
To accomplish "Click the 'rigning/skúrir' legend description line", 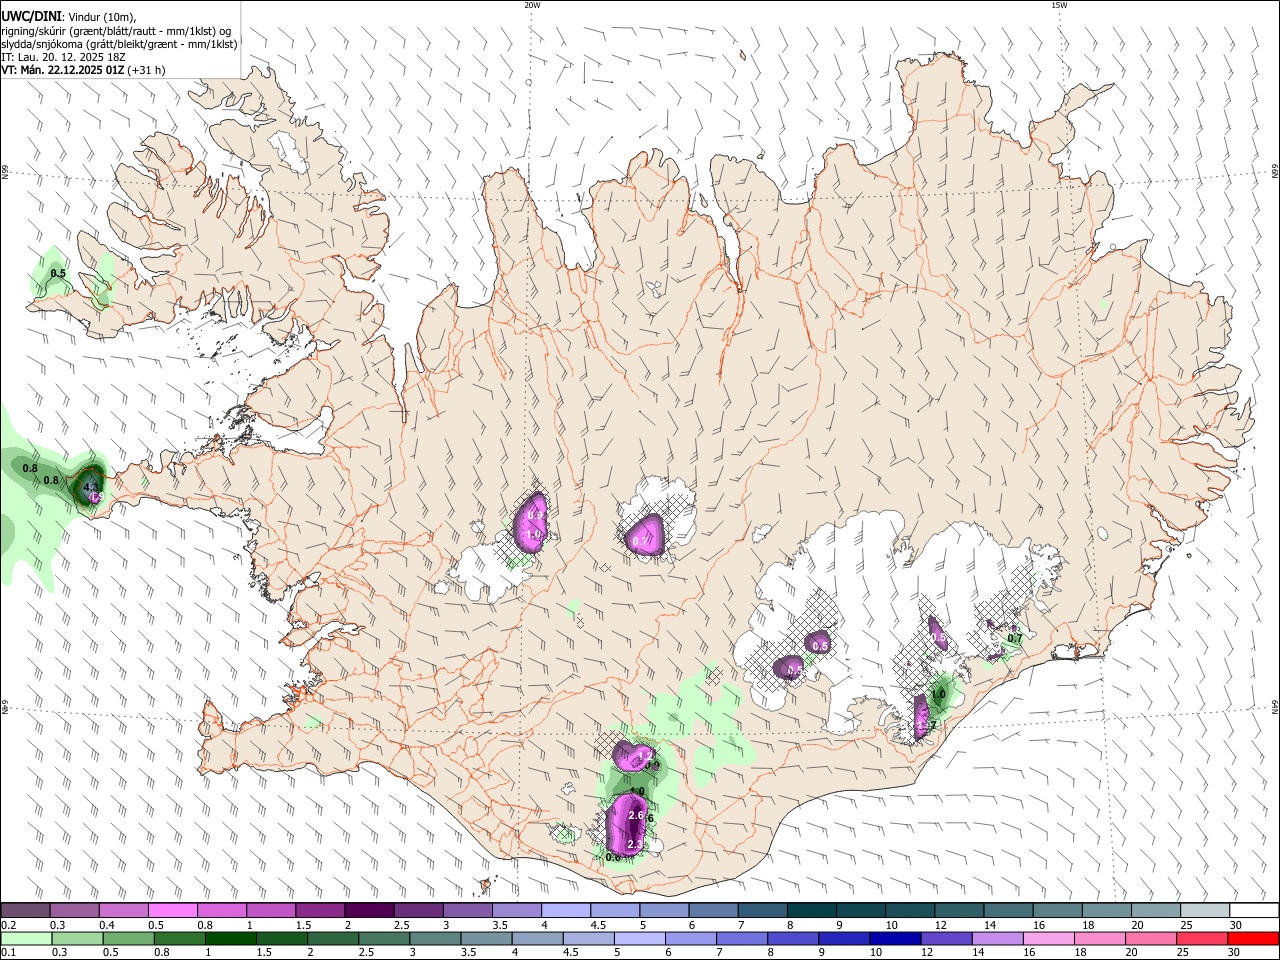I will pyautogui.click(x=116, y=31).
